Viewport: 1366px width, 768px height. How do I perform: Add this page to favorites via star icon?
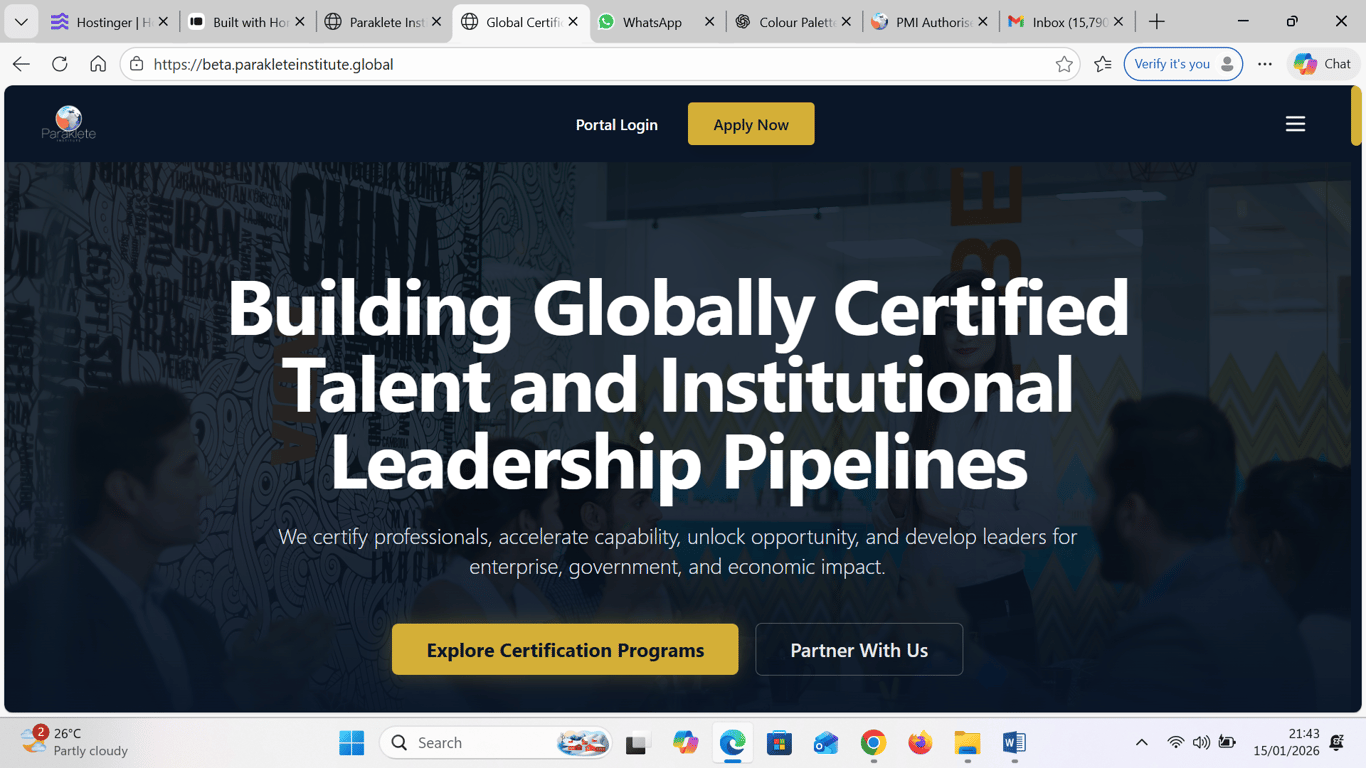[1064, 63]
